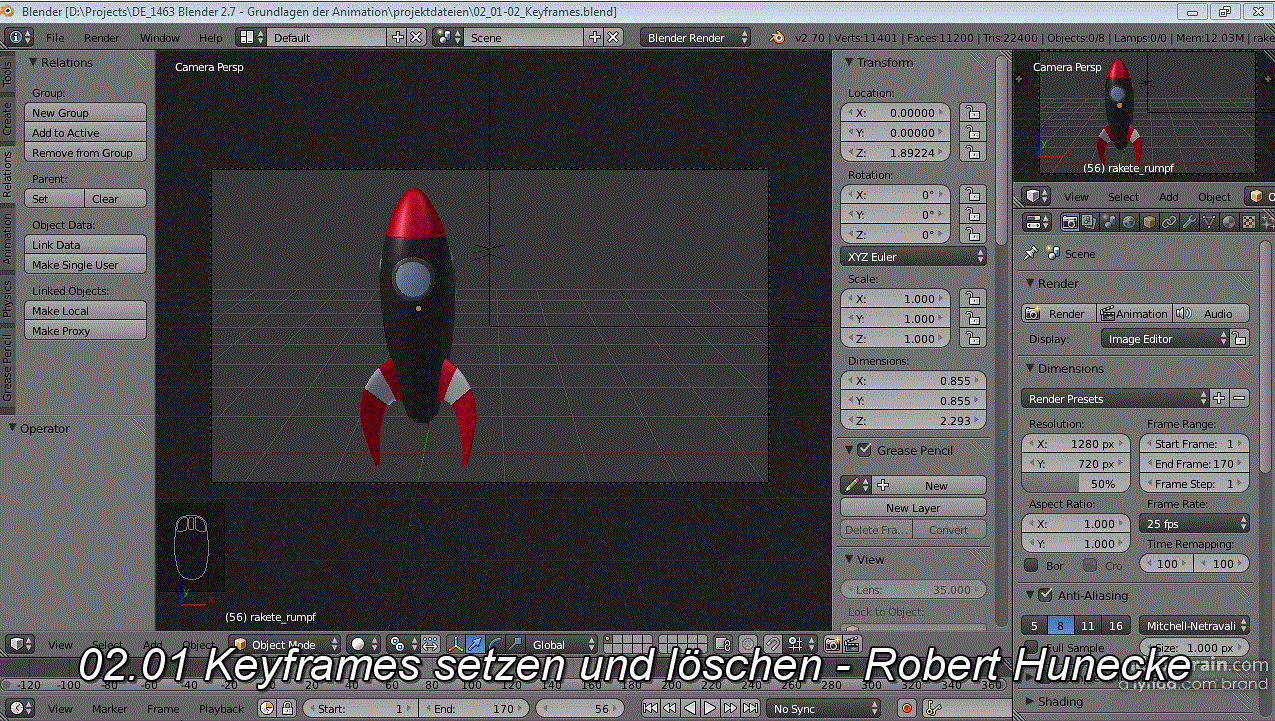Toggle the preview range clock icon
1275x721 pixels.
coord(267,708)
